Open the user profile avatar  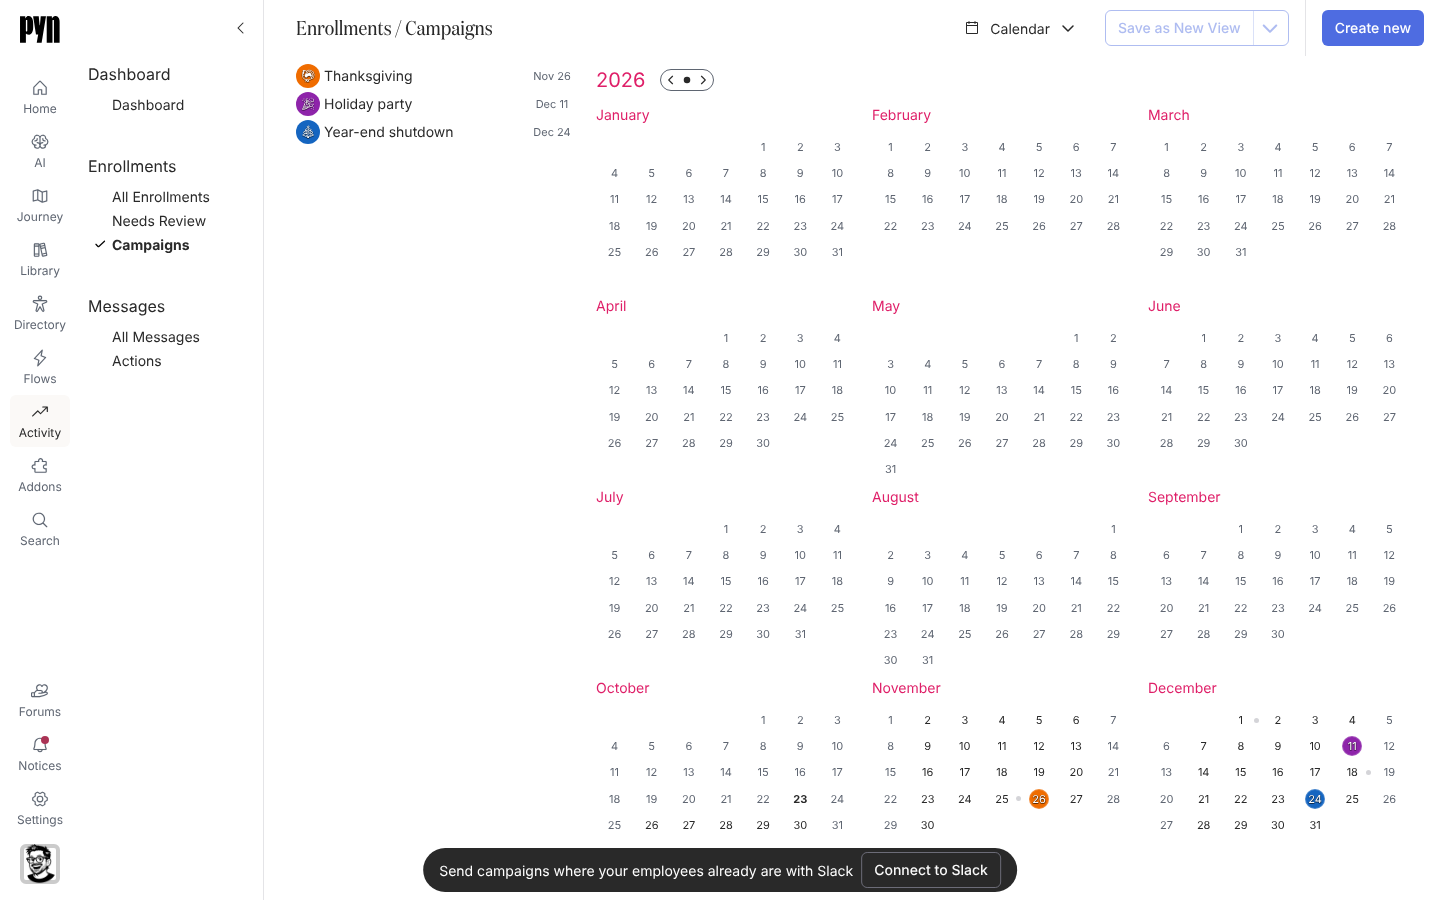click(x=40, y=864)
